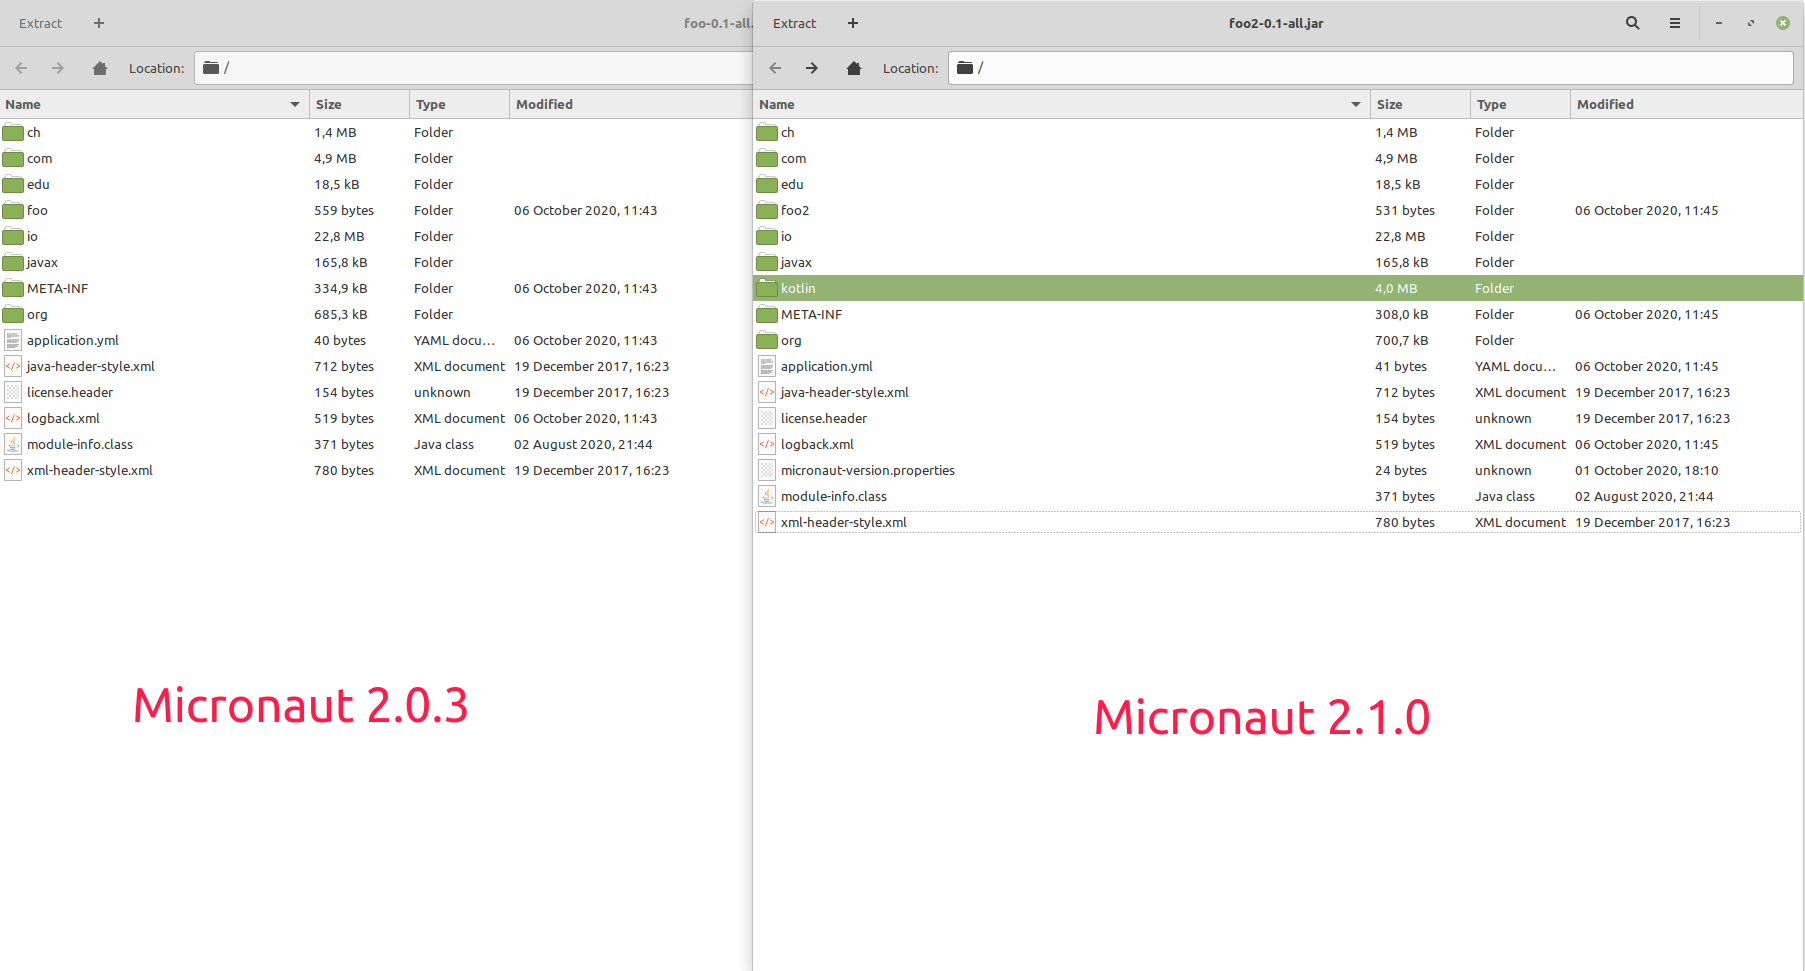Select 'logback.xml' in left window
This screenshot has height=971, width=1805.
tap(63, 418)
